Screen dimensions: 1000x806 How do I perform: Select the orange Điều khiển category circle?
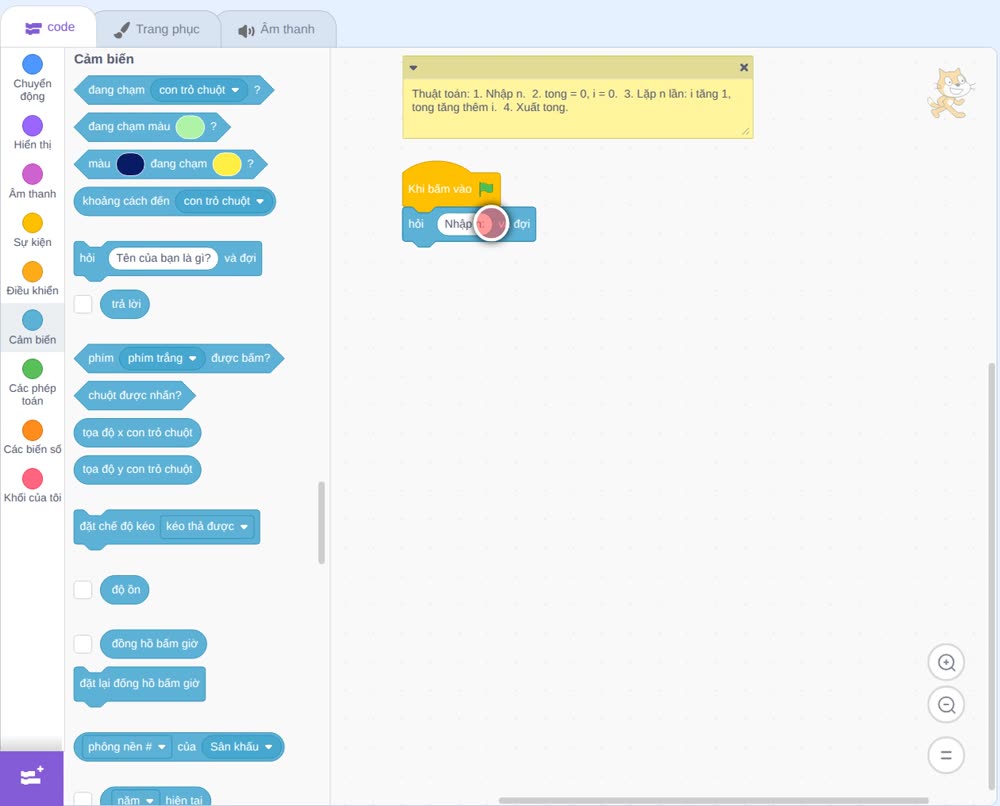pos(33,272)
